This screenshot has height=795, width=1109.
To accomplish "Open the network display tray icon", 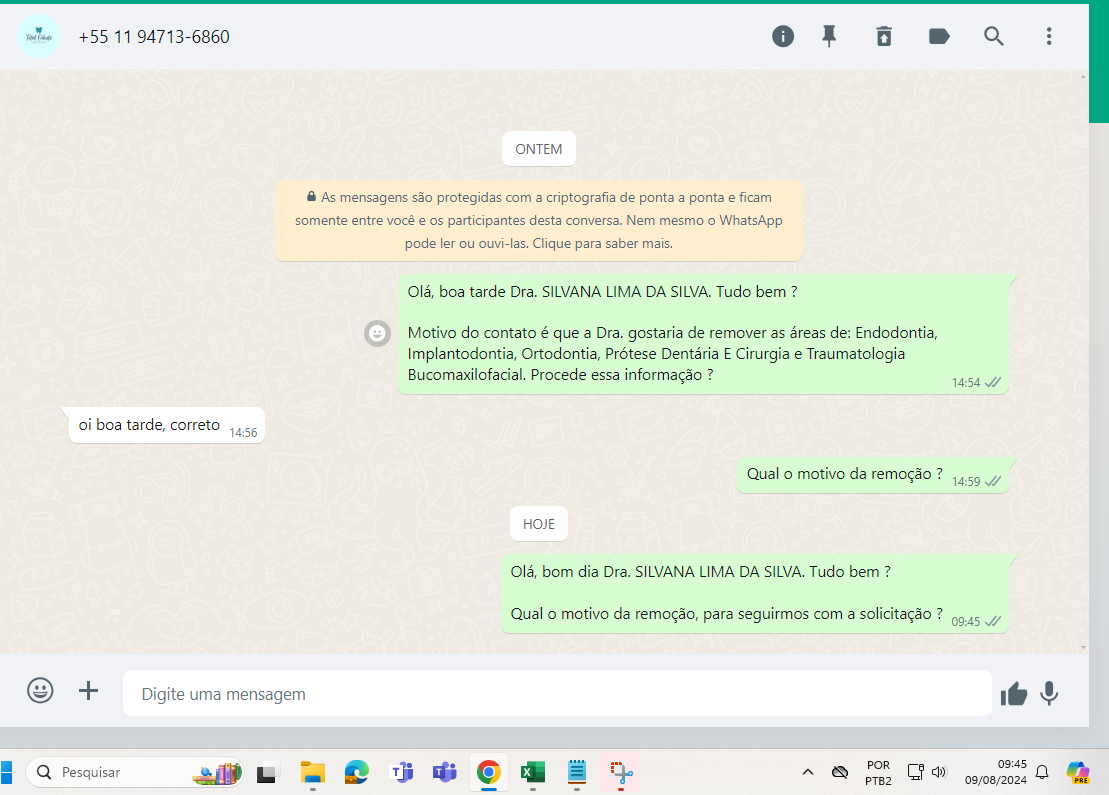I will pos(915,772).
